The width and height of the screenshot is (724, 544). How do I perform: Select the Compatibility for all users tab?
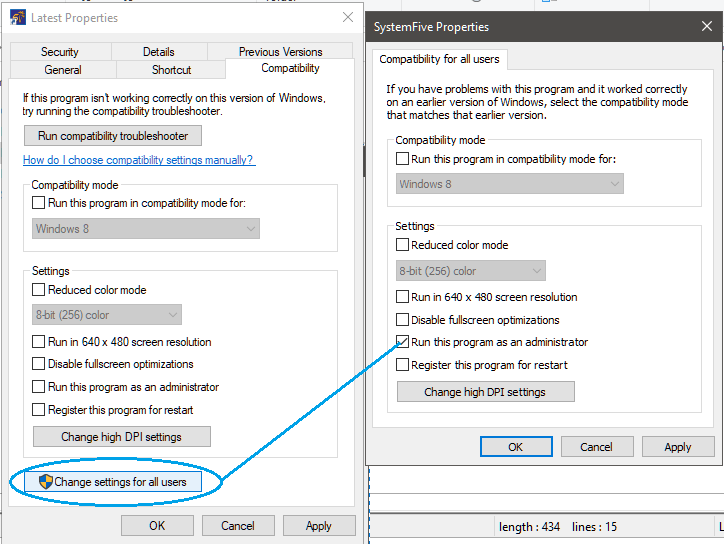(439, 59)
